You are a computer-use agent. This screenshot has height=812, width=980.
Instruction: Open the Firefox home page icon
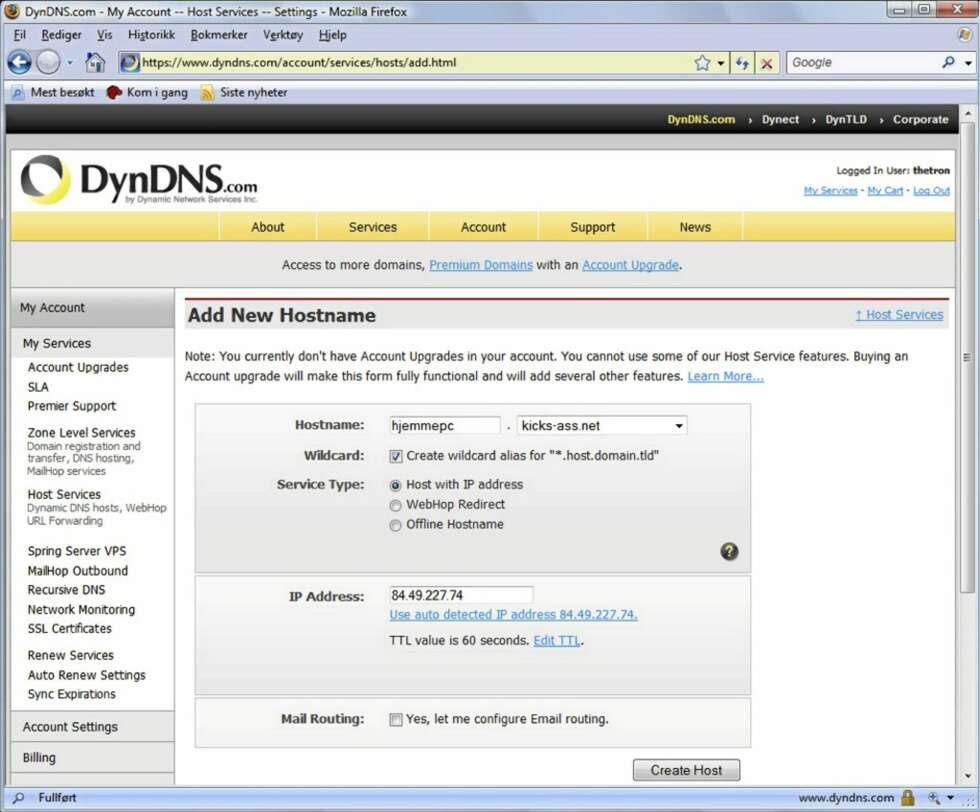tap(95, 63)
